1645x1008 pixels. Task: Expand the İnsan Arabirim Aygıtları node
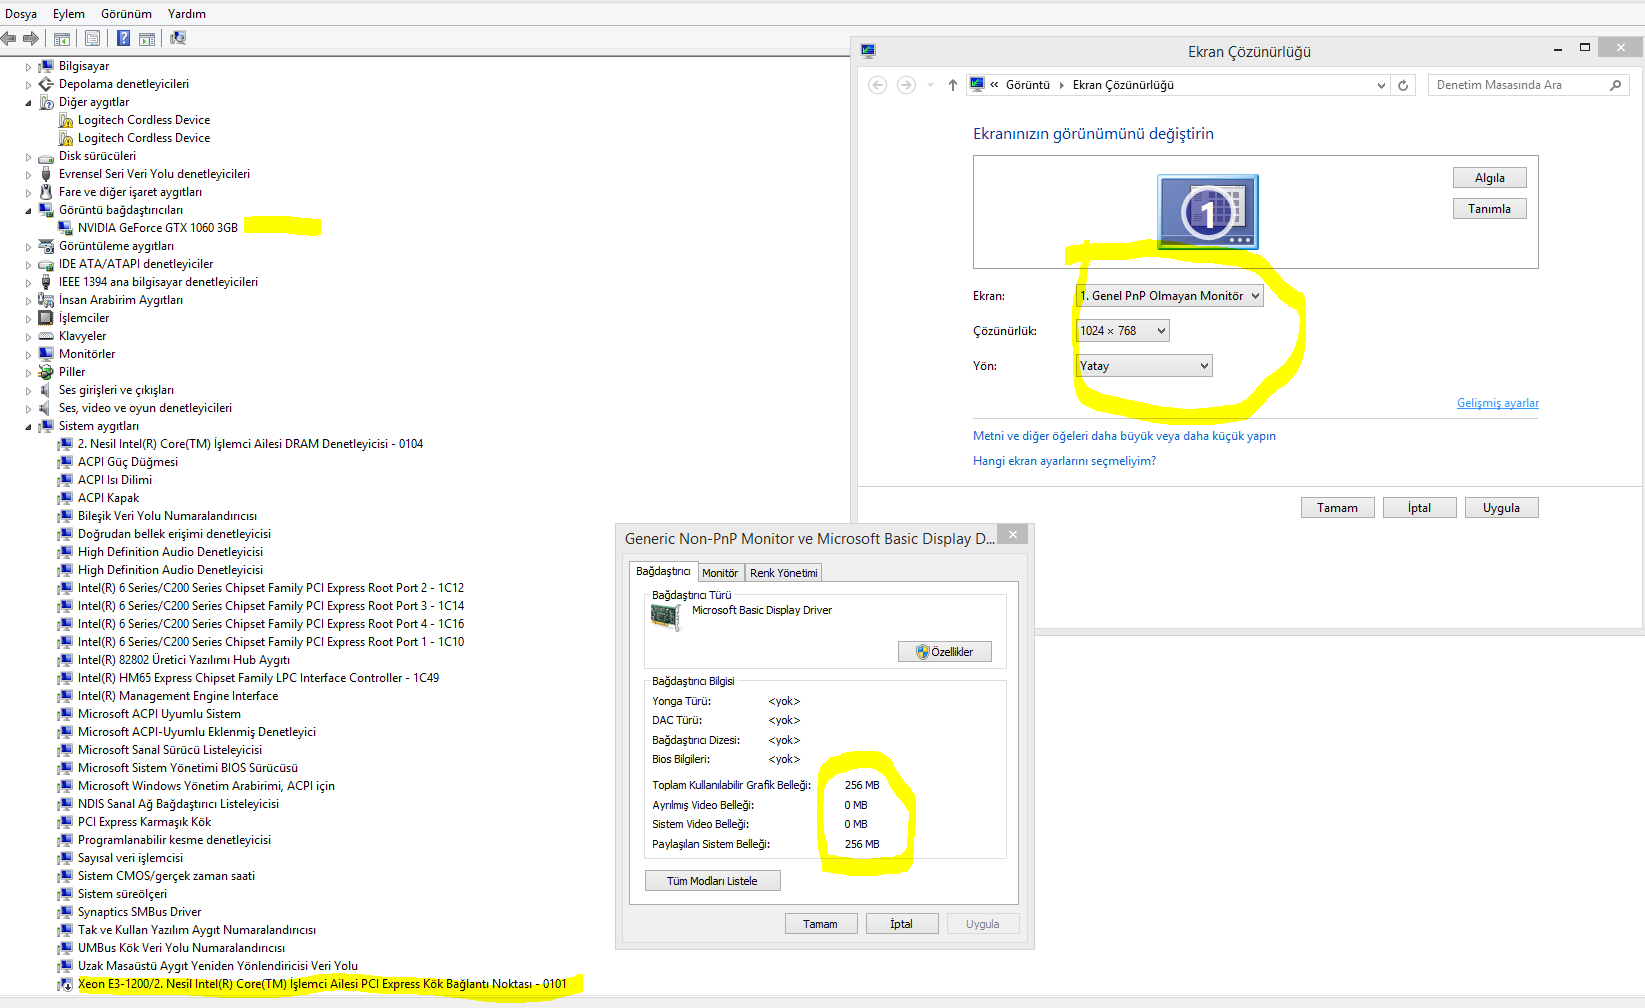28,301
